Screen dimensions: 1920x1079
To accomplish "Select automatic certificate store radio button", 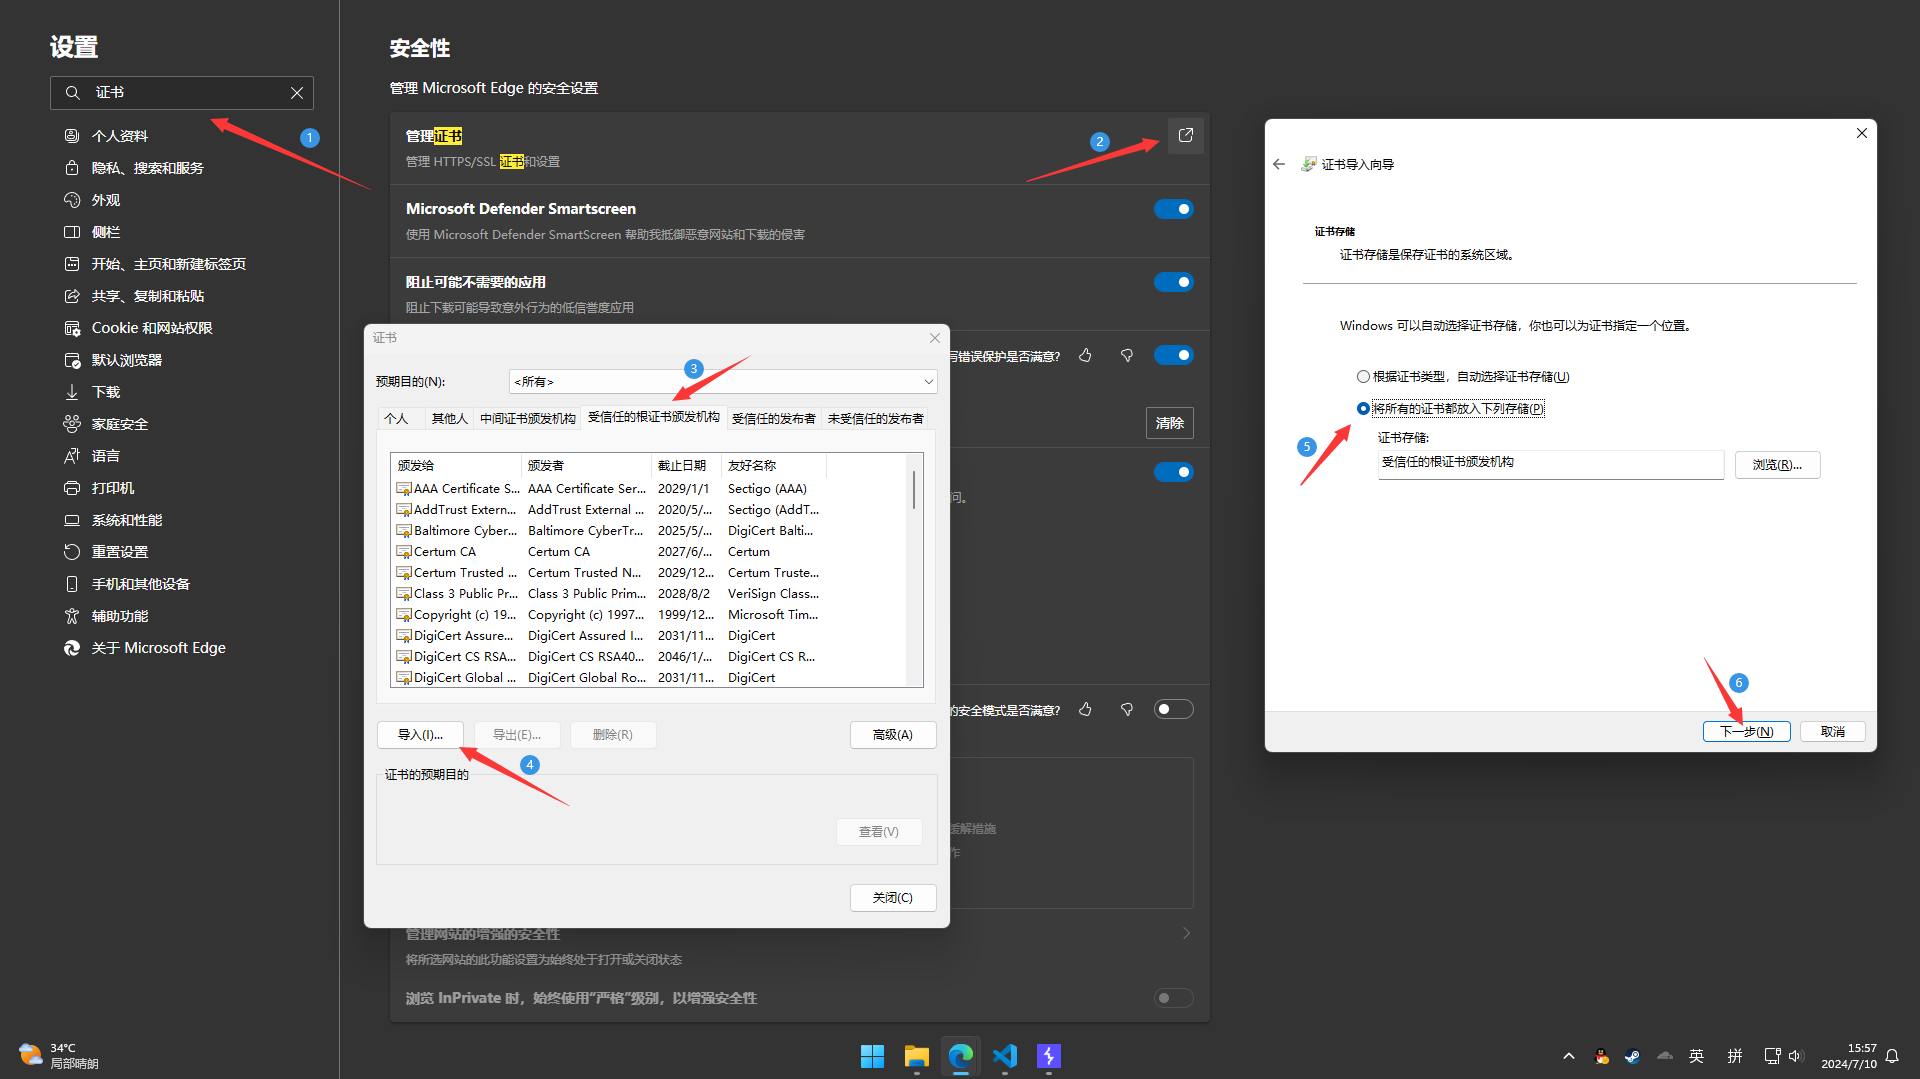I will [1363, 377].
